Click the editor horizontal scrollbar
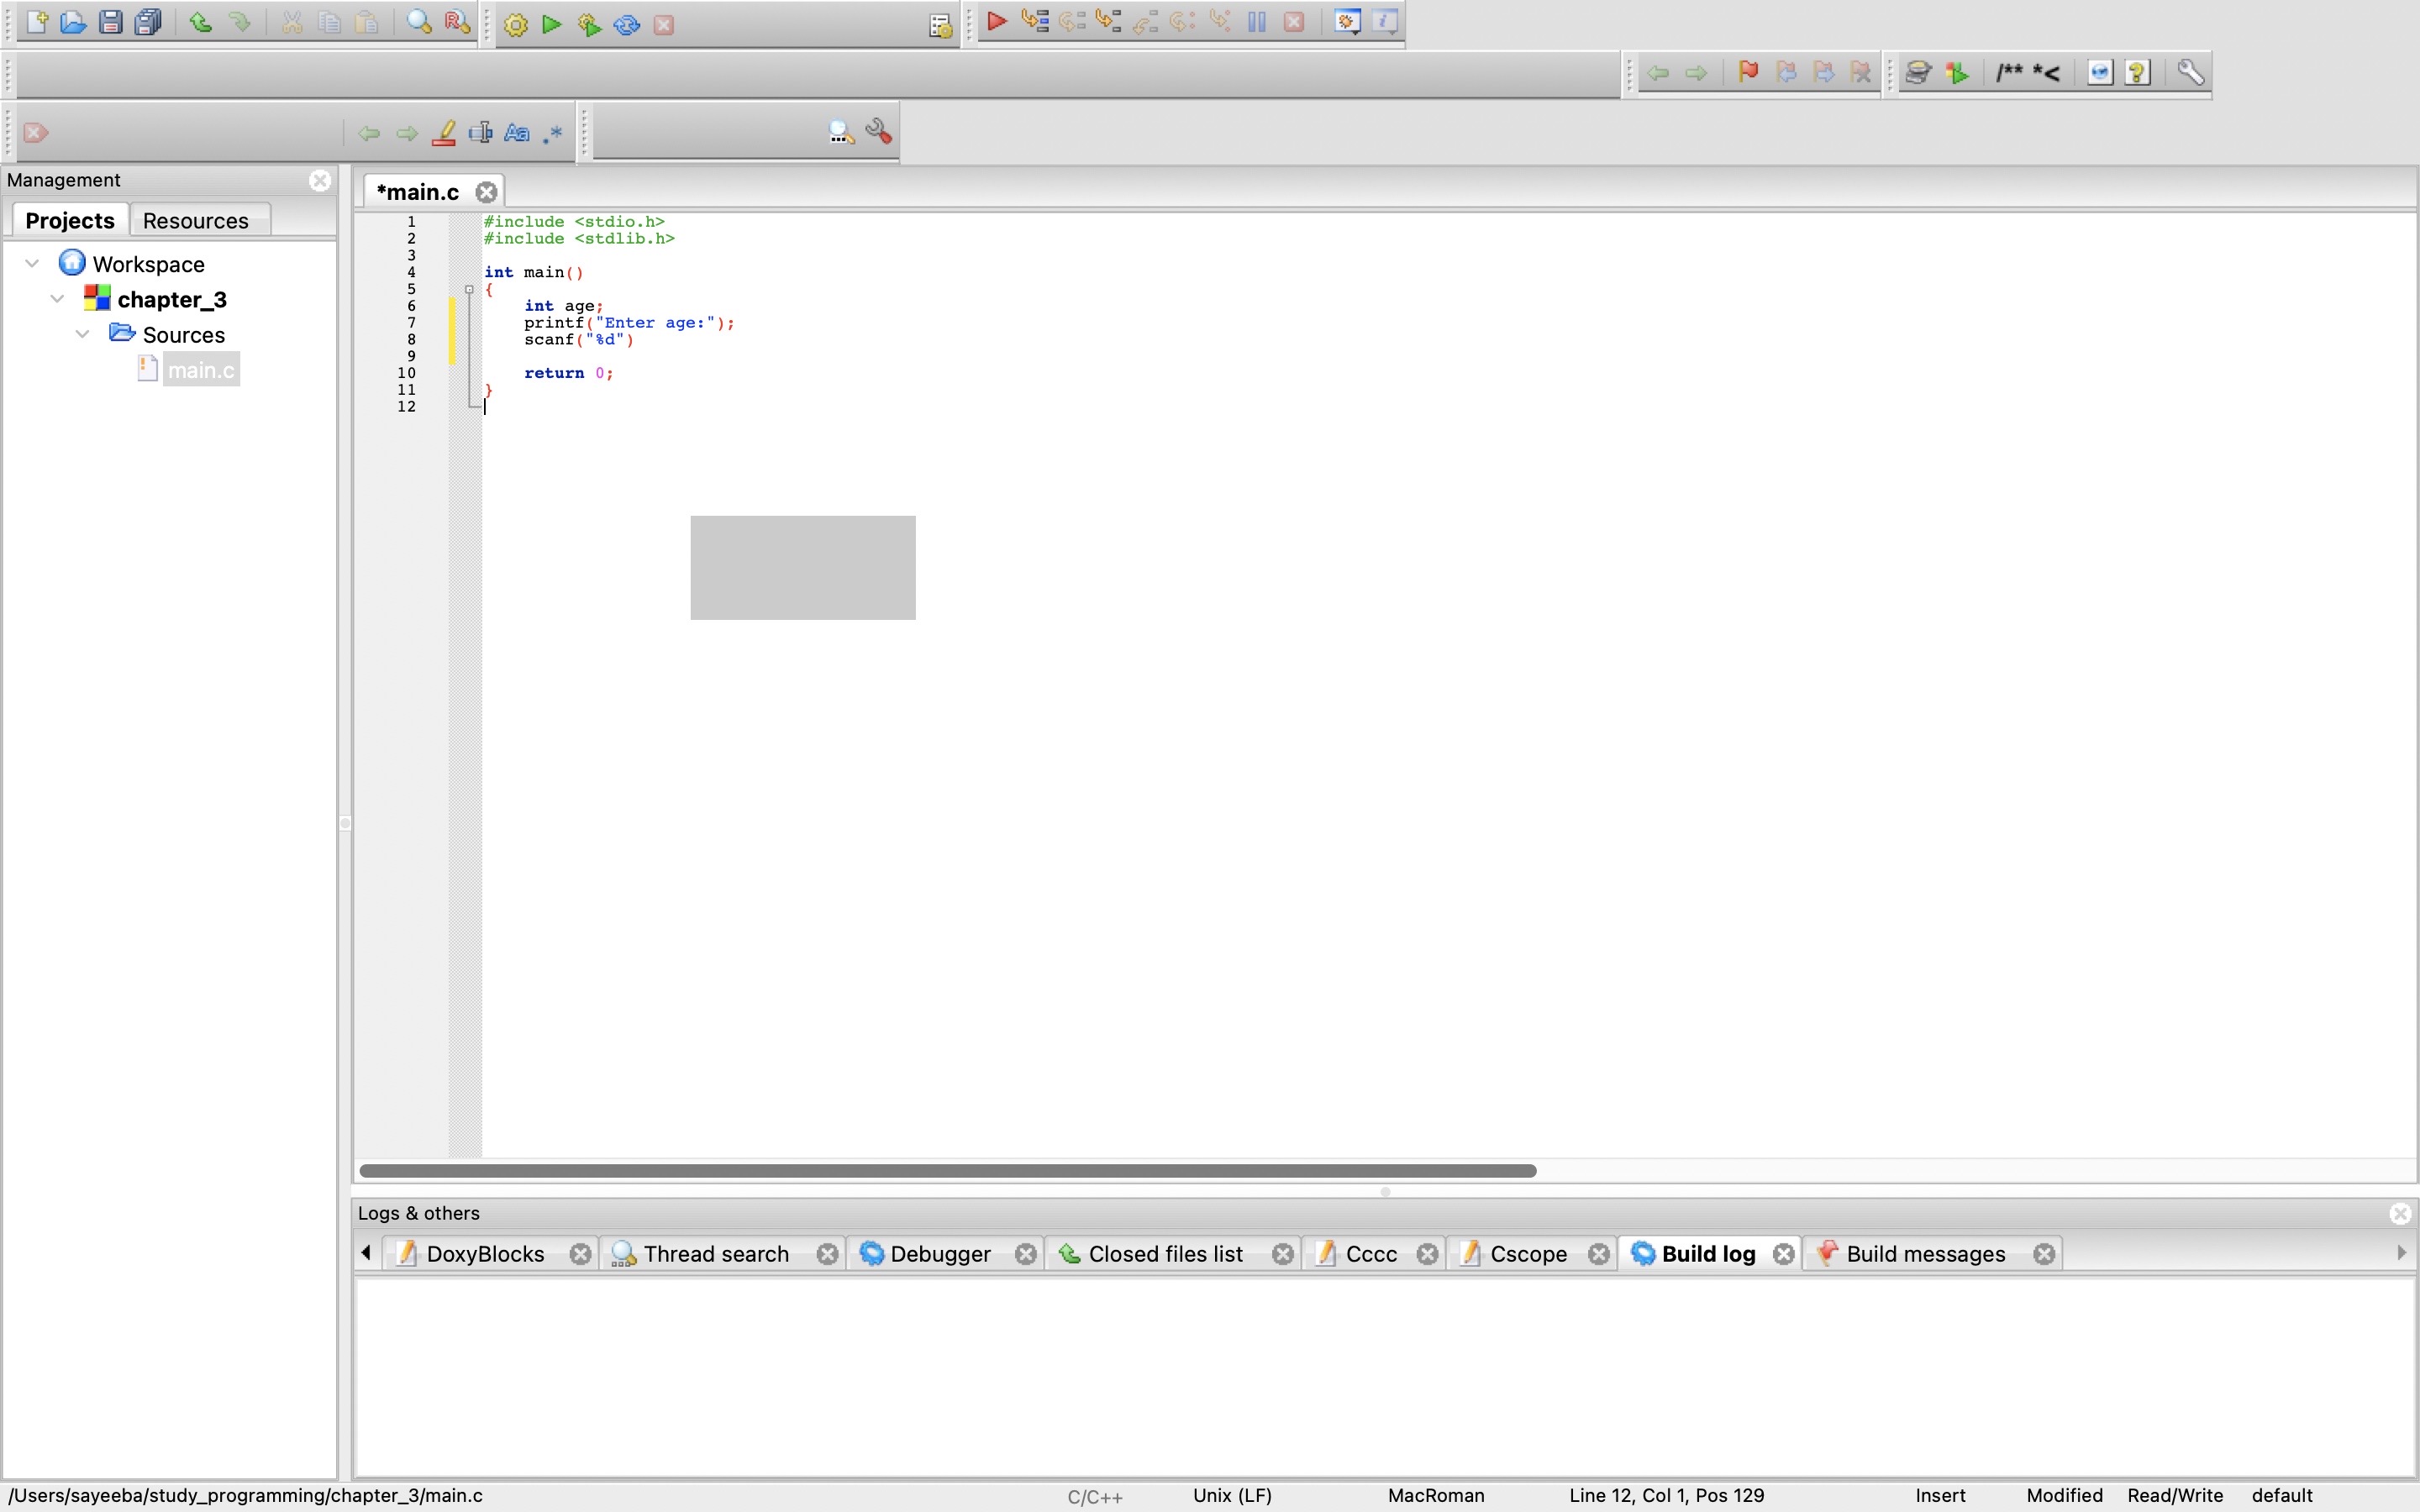2420x1512 pixels. 946,1170
